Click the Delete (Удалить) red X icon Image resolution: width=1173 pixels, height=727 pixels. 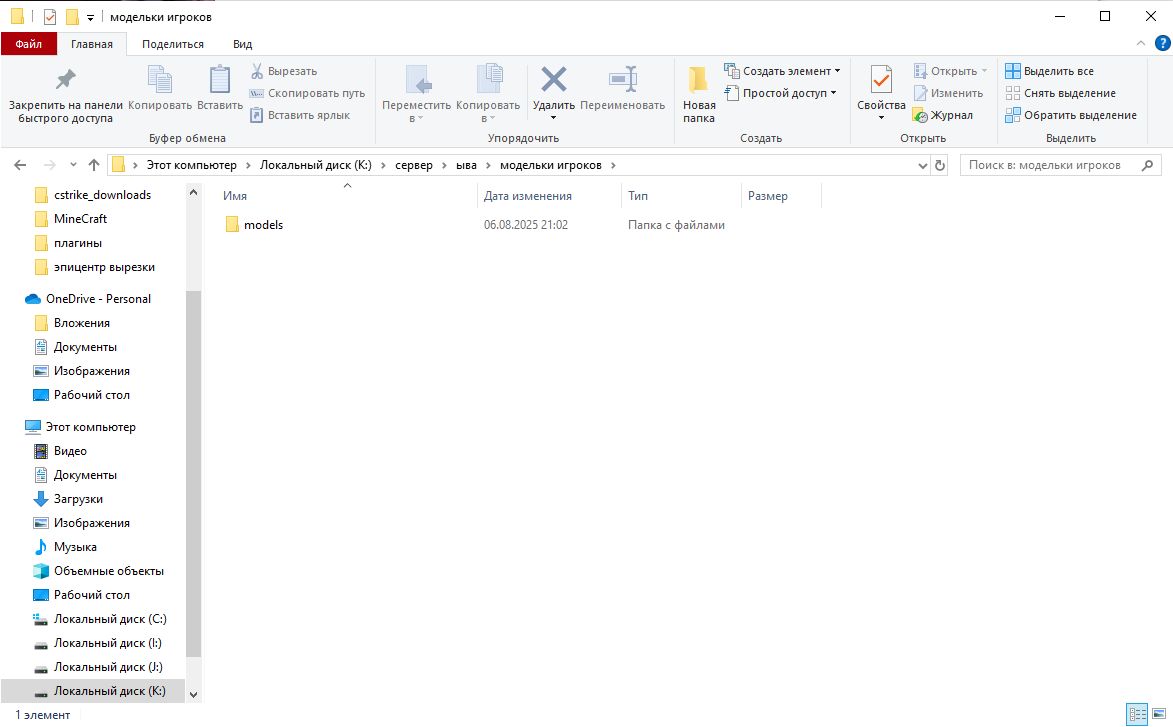pos(553,80)
